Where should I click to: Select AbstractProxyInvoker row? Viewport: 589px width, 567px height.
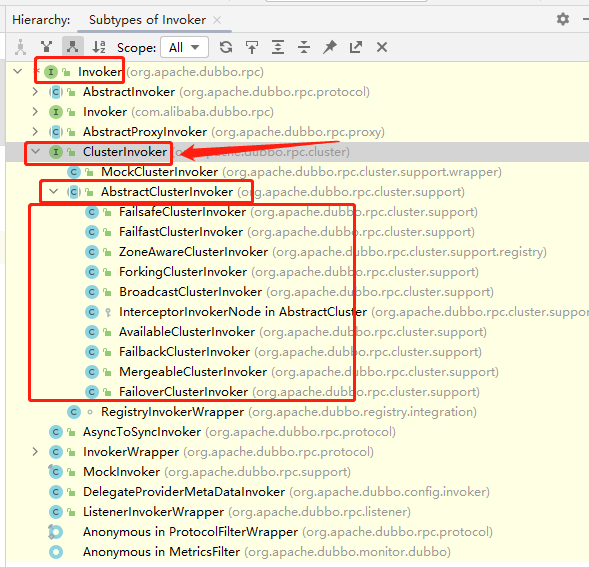click(x=297, y=132)
